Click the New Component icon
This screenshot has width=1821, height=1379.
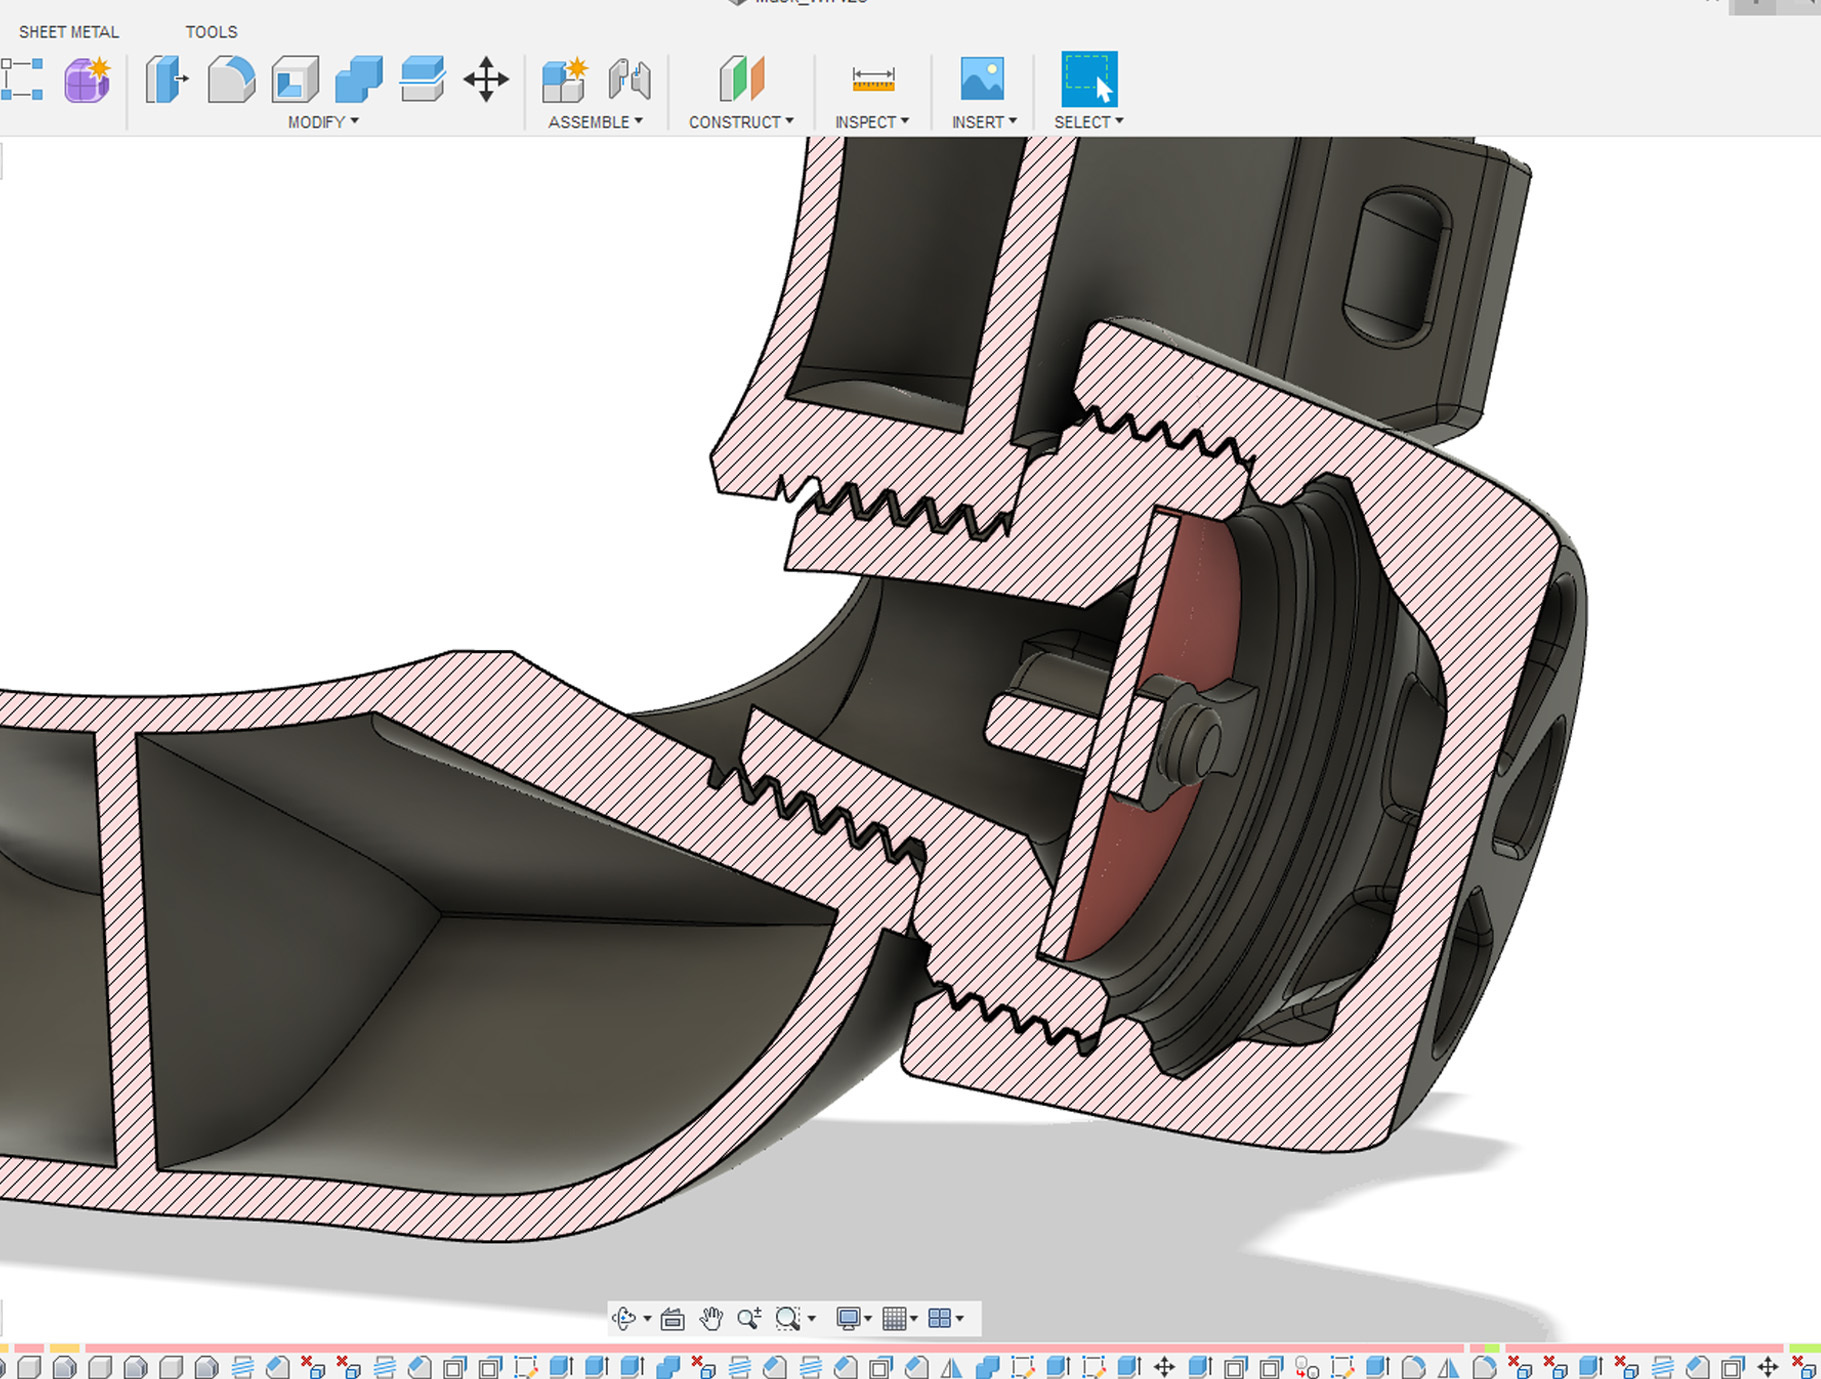(x=564, y=80)
